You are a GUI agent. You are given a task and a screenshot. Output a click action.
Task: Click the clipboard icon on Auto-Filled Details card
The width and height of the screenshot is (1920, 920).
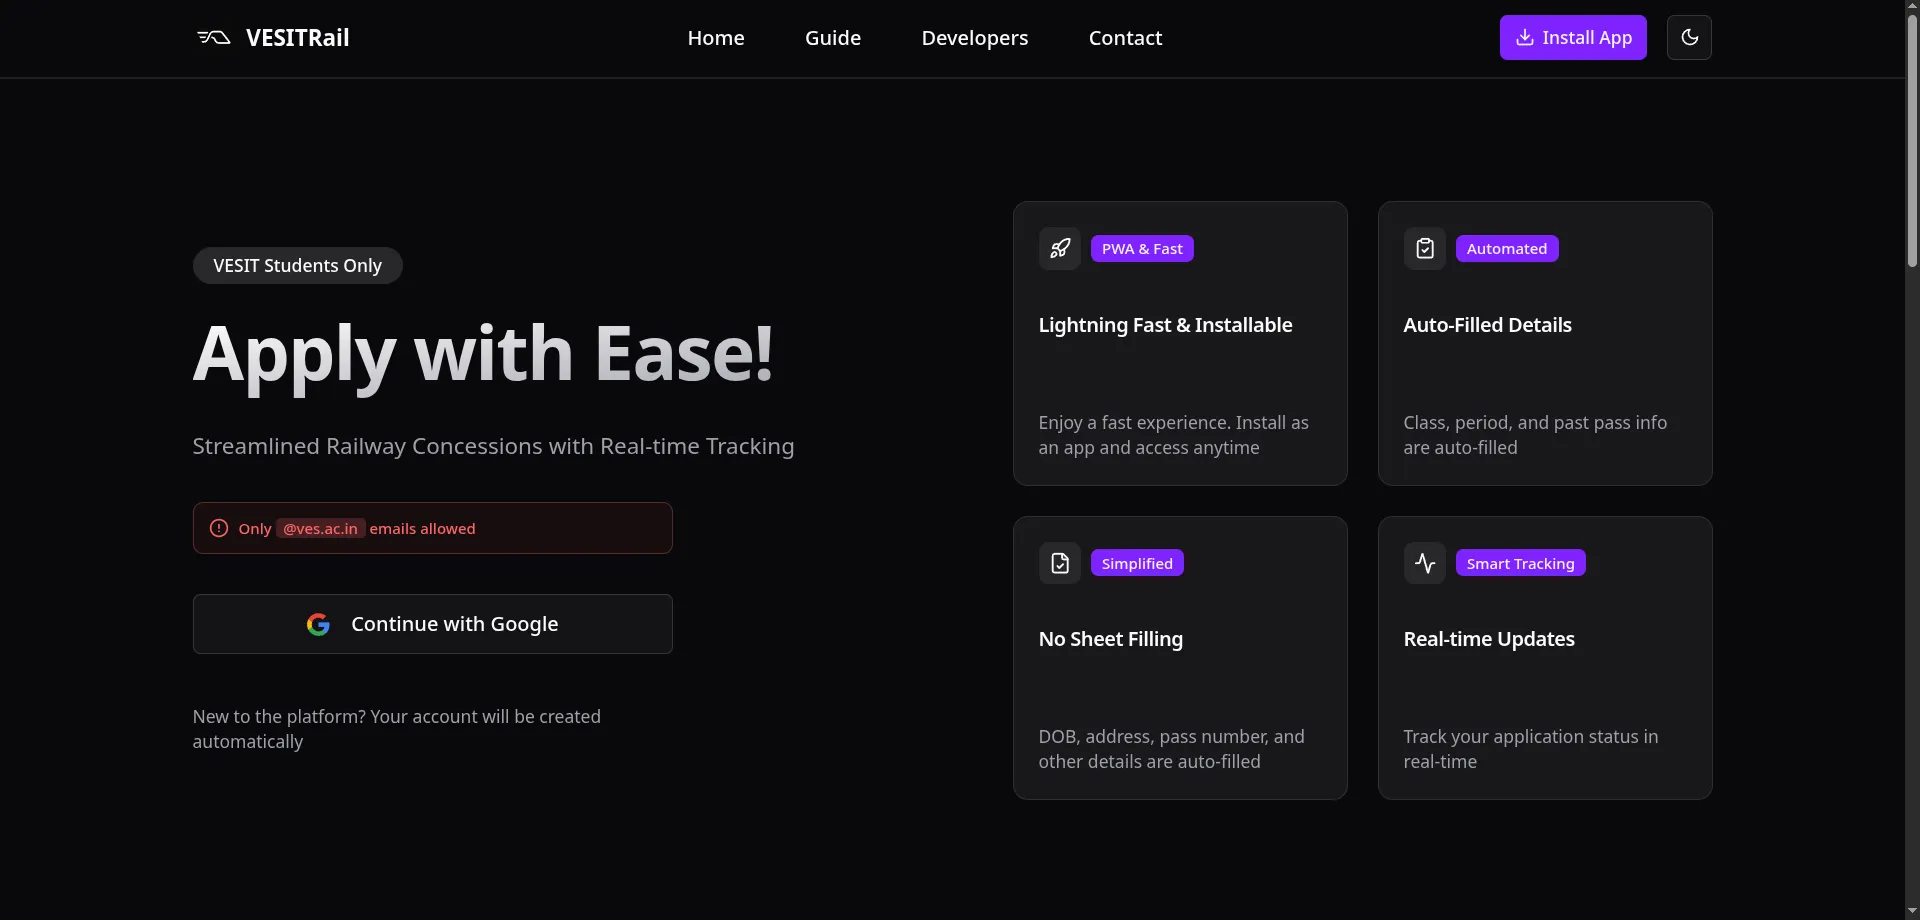click(x=1424, y=248)
